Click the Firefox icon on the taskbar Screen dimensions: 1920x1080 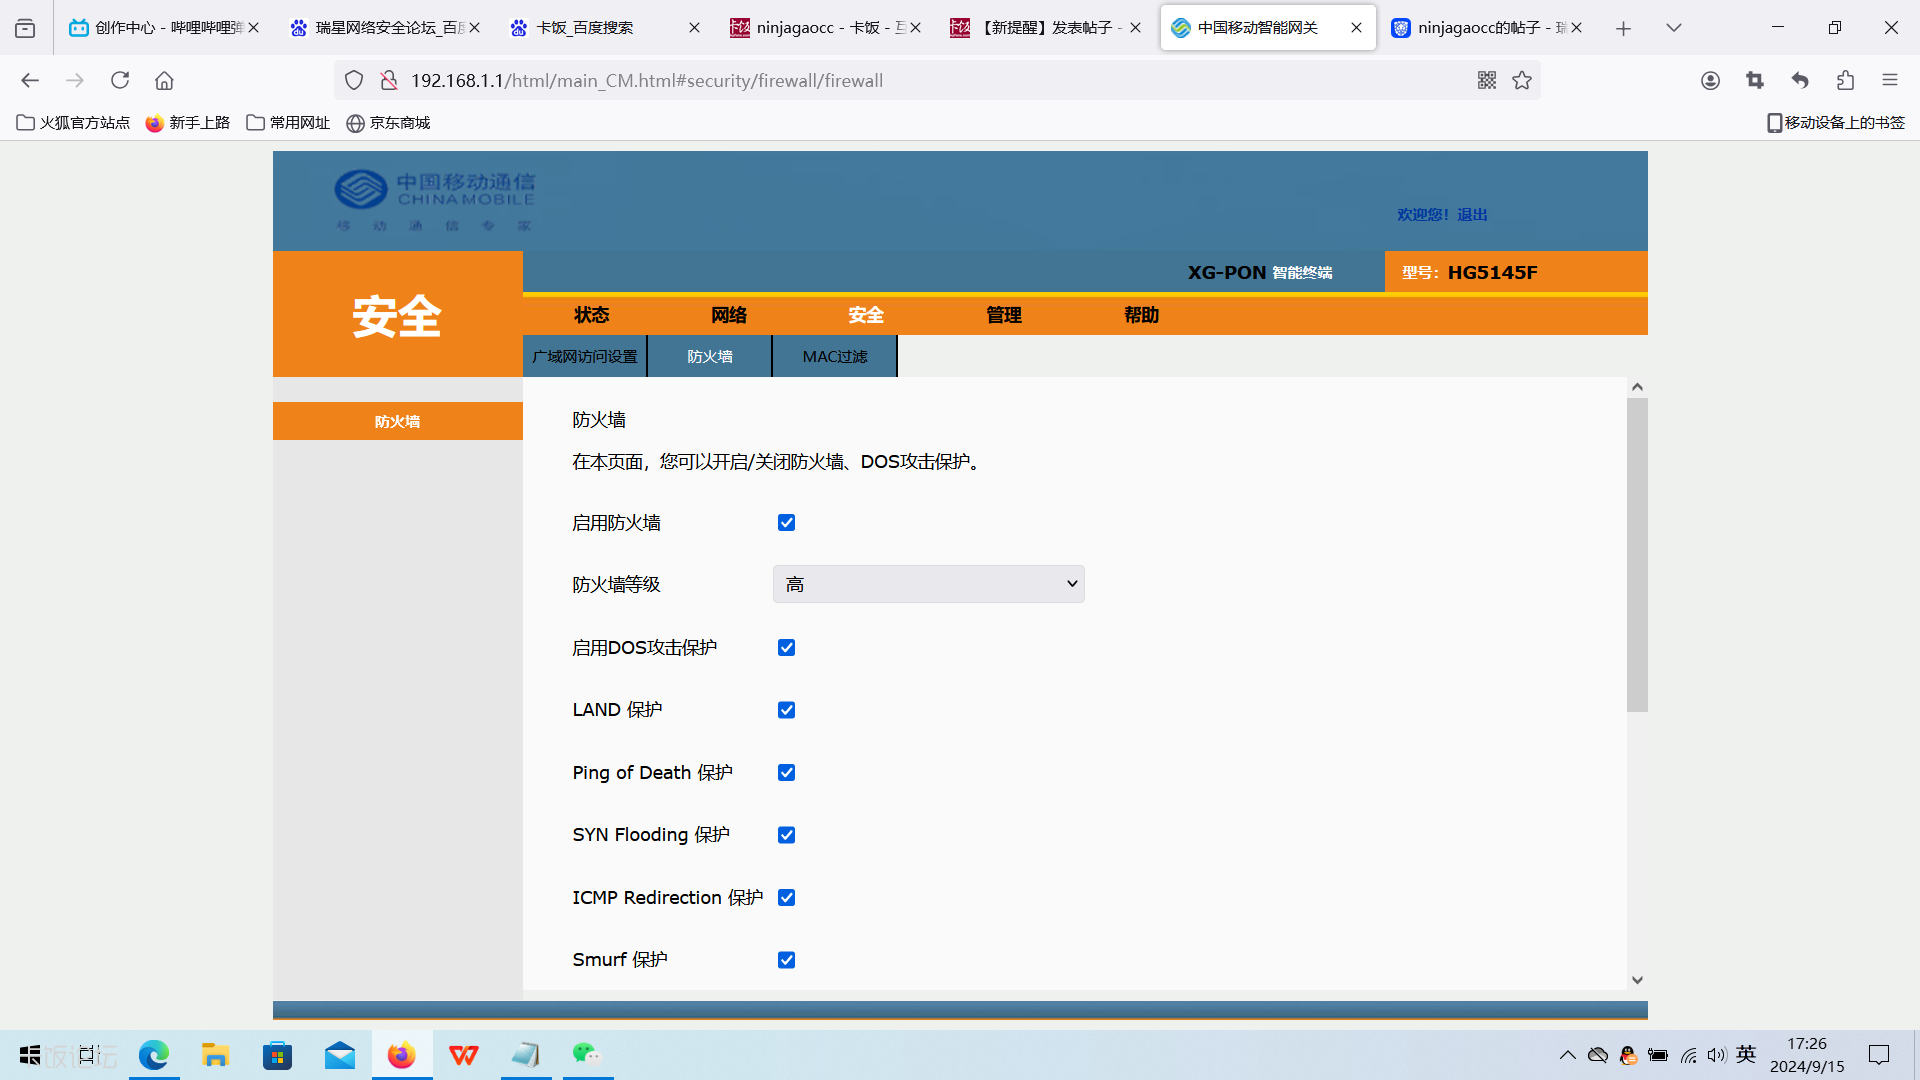click(402, 1055)
